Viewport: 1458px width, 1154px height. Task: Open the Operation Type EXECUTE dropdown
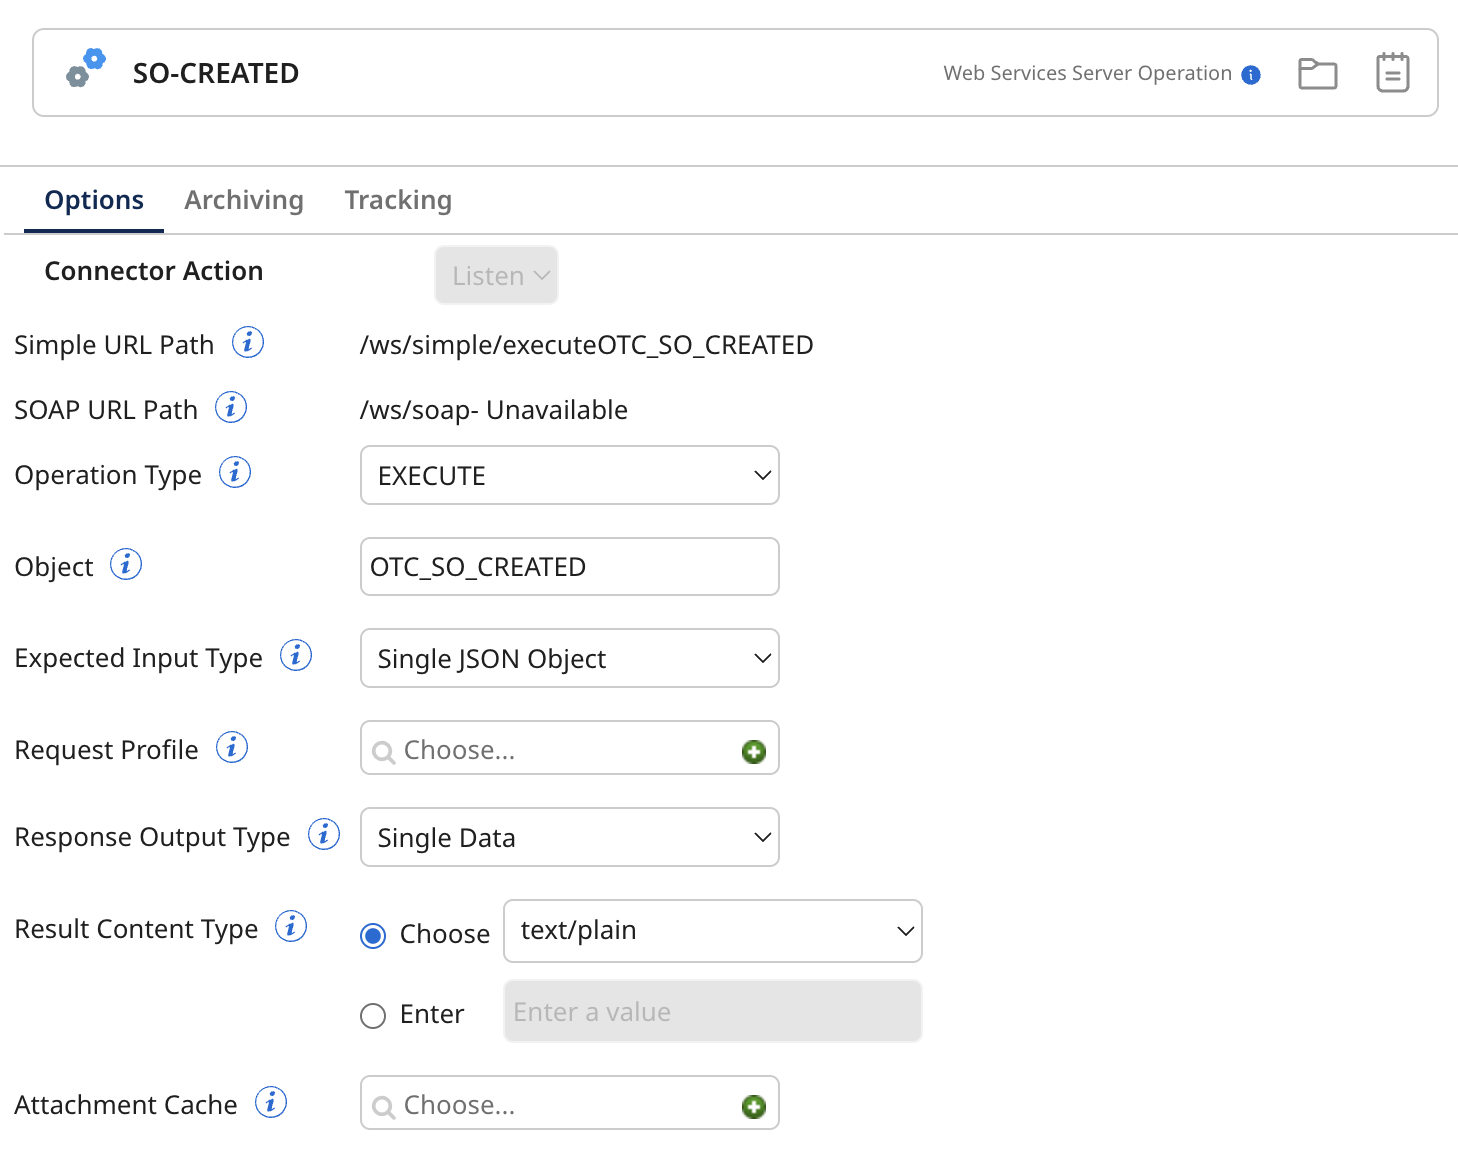tap(569, 475)
